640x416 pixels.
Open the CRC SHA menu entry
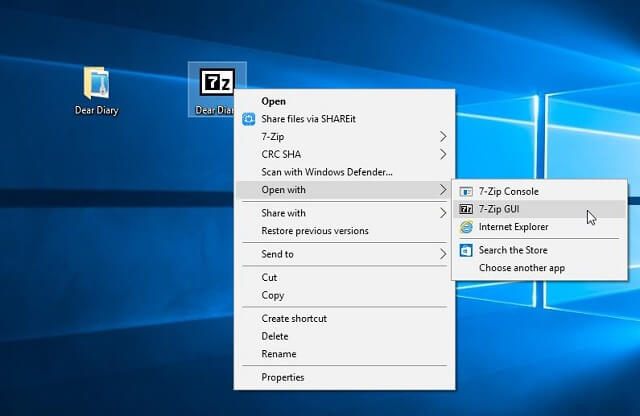344,154
